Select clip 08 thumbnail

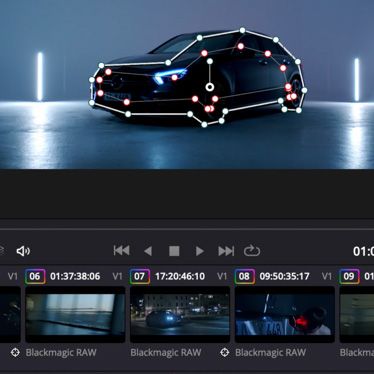pos(285,315)
